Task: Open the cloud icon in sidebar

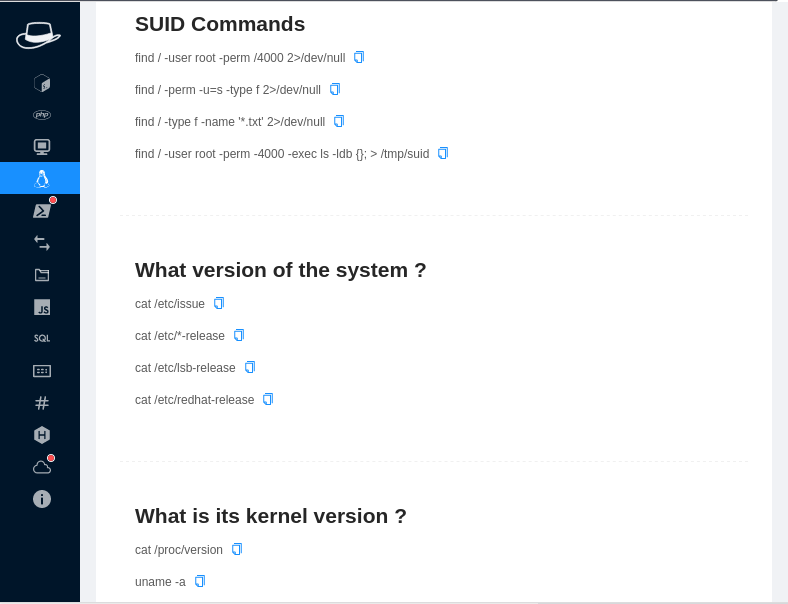Action: [x=42, y=467]
